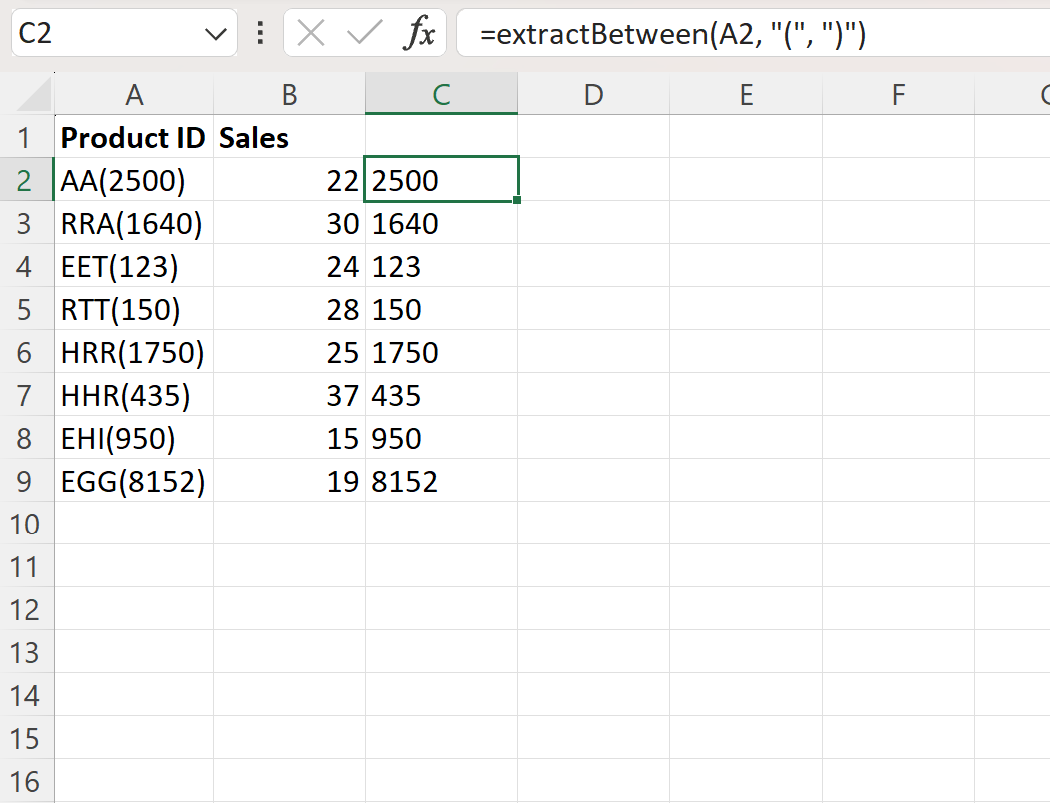
Task: Click the Enter (checkmark) icon on formula bar
Action: [x=365, y=33]
